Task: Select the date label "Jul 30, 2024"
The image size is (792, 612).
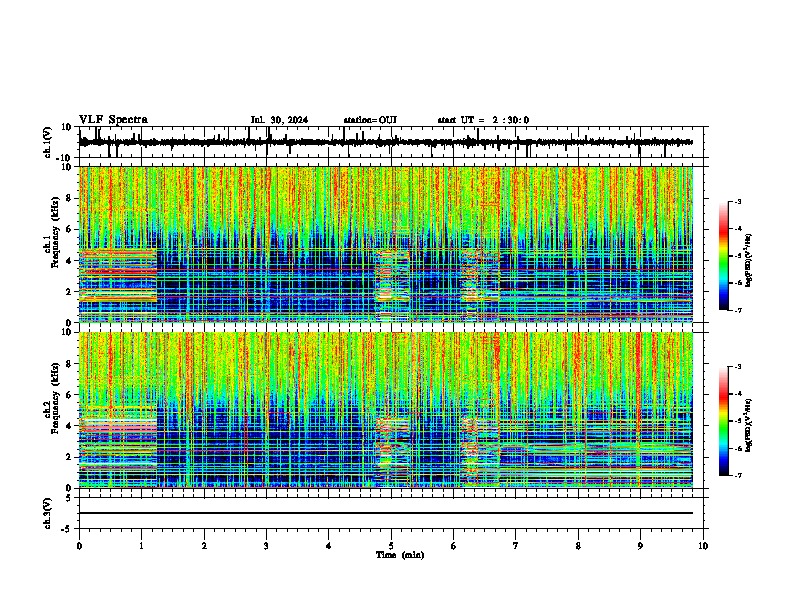Action: 279,120
